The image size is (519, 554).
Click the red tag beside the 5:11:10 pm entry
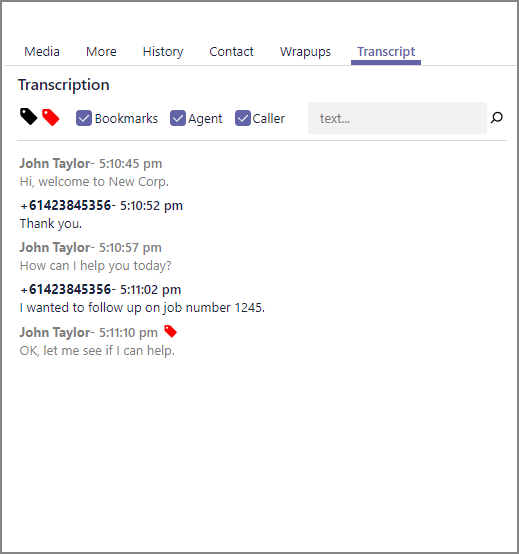[171, 331]
